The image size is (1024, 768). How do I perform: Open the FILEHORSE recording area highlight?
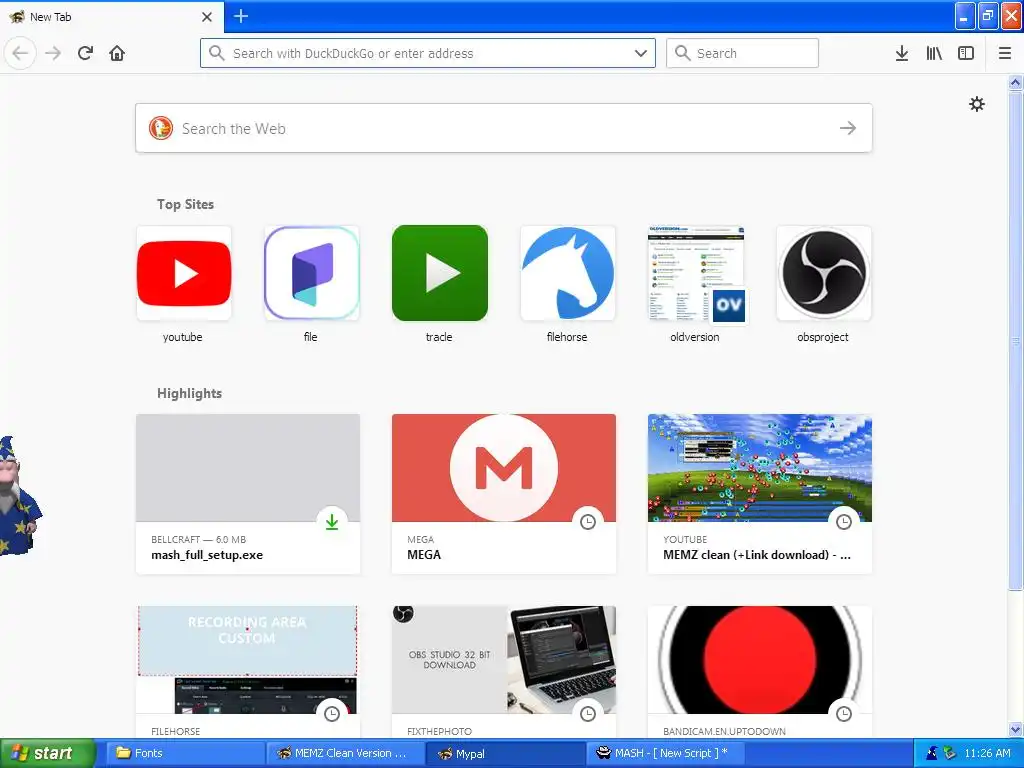pos(248,673)
